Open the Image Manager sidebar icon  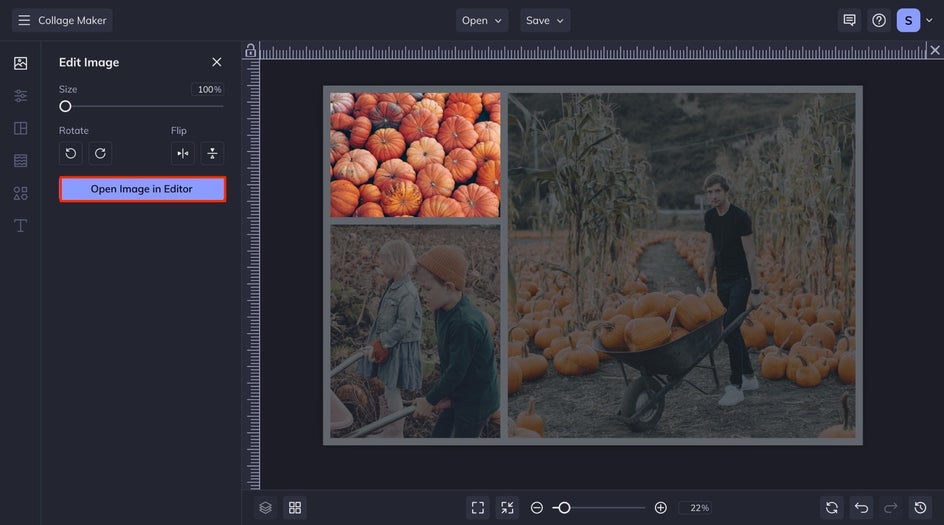[x=20, y=63]
